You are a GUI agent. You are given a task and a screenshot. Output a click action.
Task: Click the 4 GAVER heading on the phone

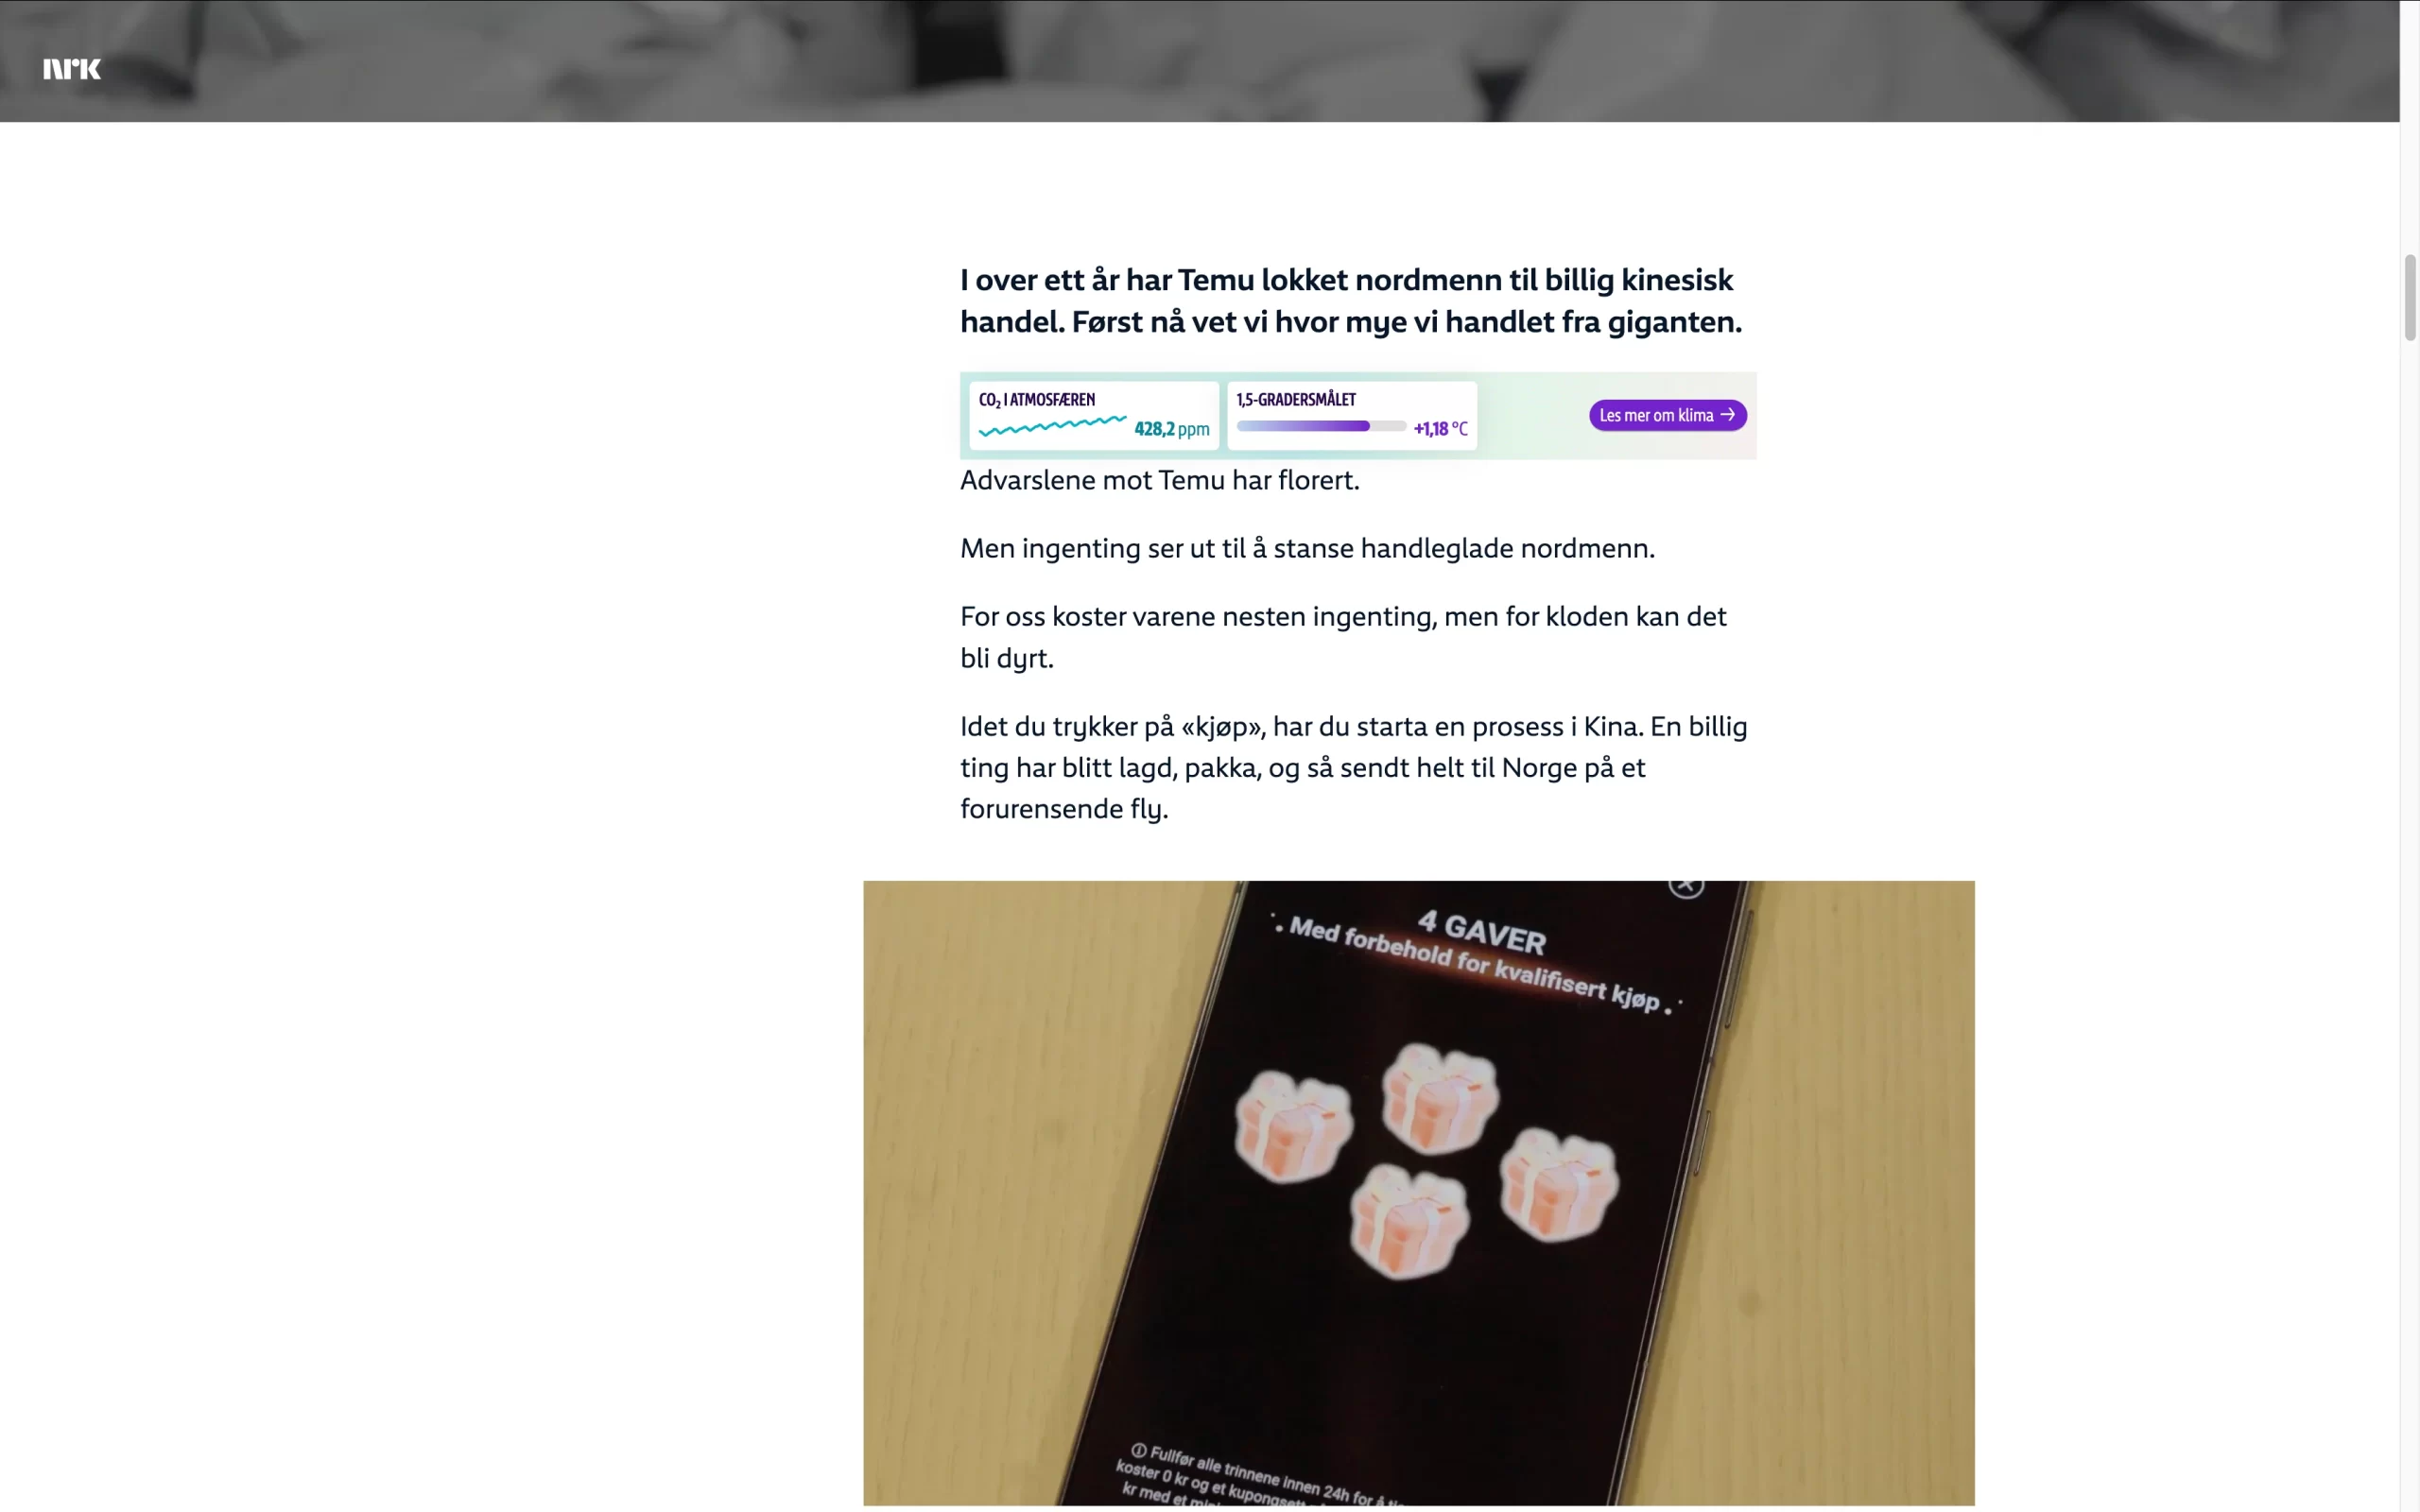1482,932
